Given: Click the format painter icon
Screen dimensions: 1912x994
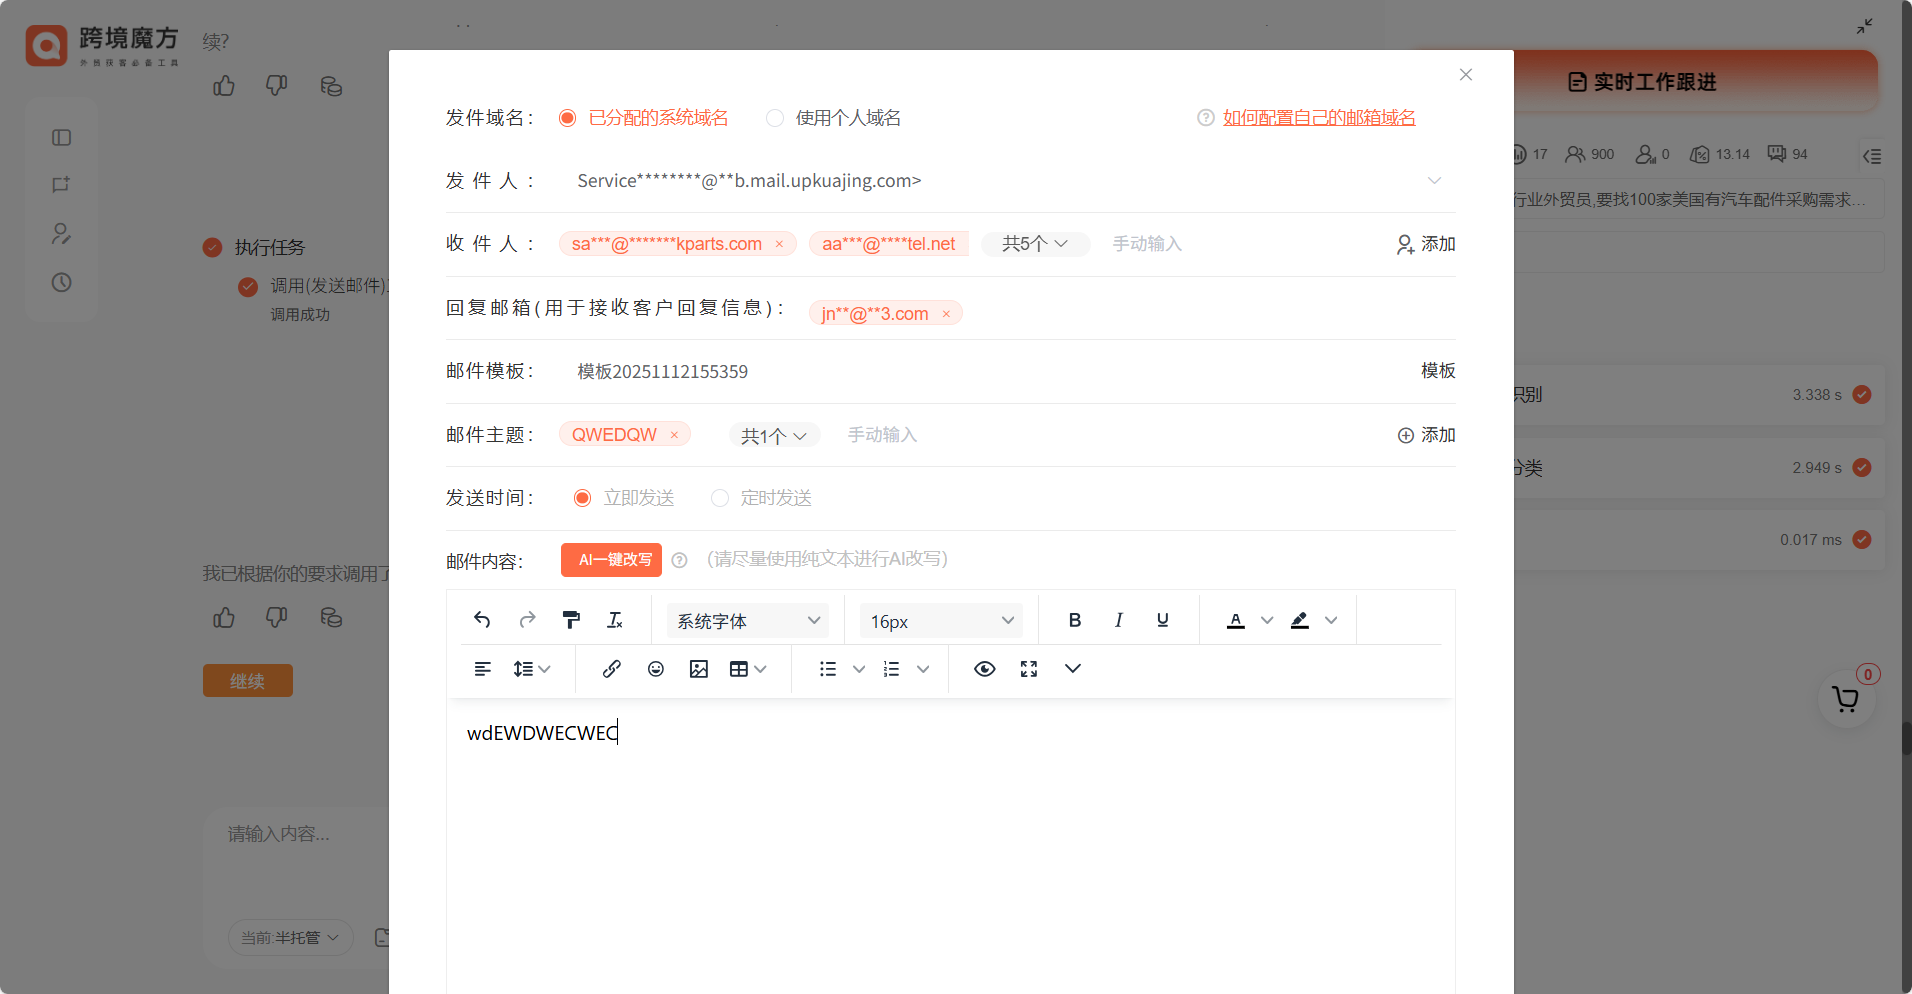Looking at the screenshot, I should [571, 620].
